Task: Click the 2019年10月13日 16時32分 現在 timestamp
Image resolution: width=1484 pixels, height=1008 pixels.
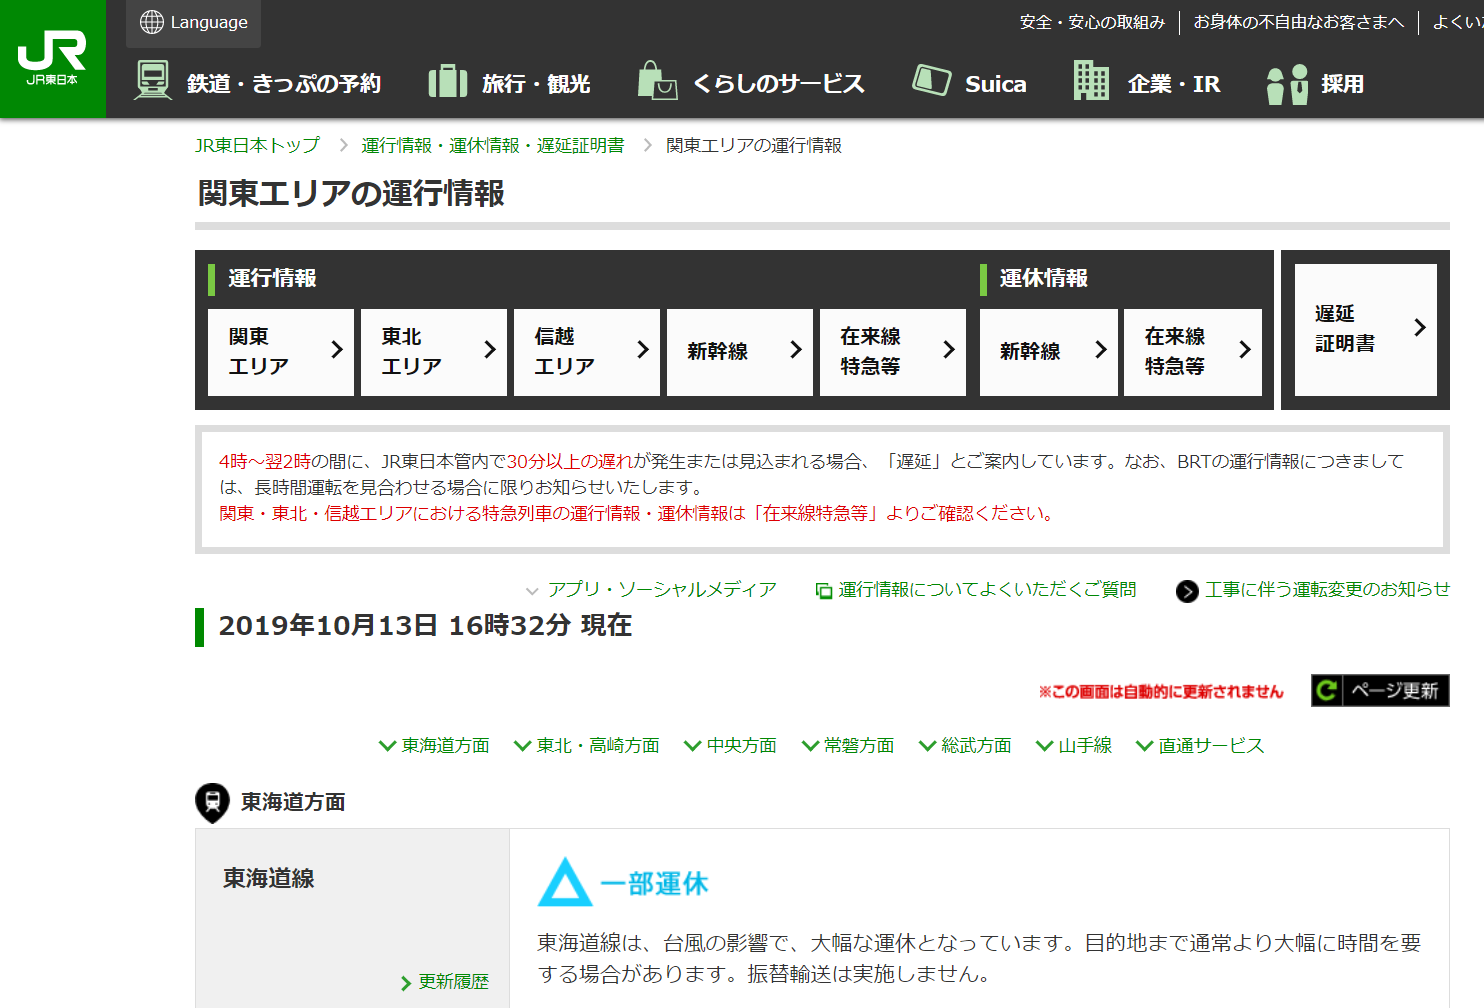Action: click(425, 626)
